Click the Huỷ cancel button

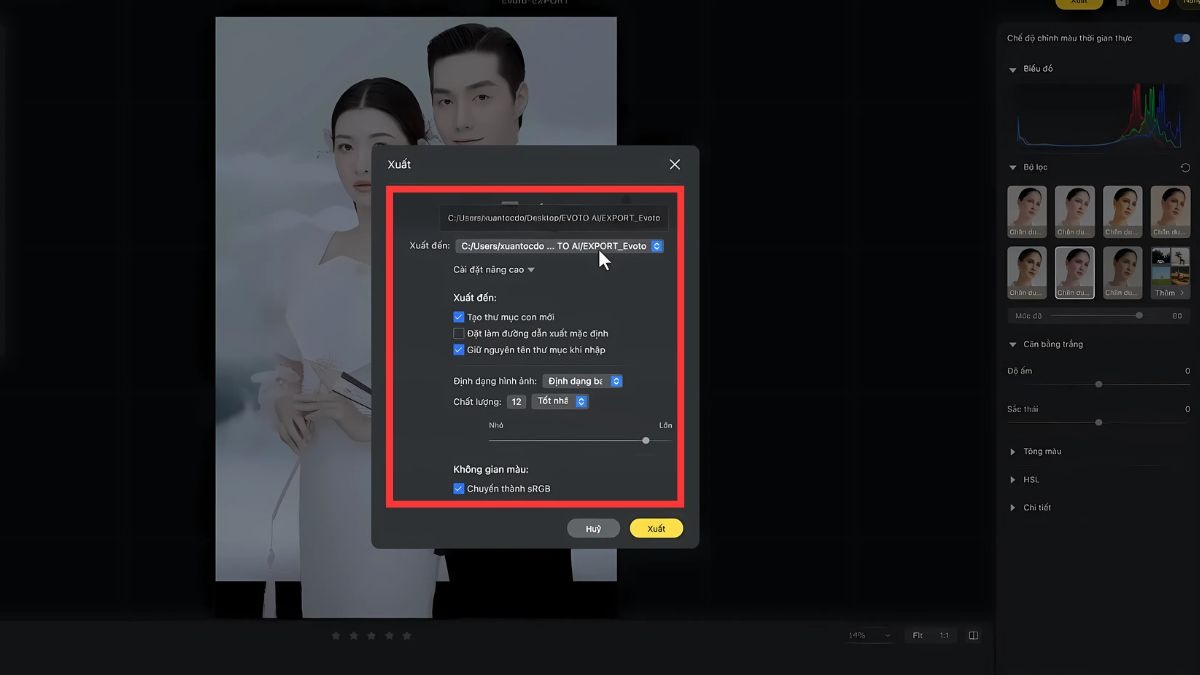click(594, 529)
